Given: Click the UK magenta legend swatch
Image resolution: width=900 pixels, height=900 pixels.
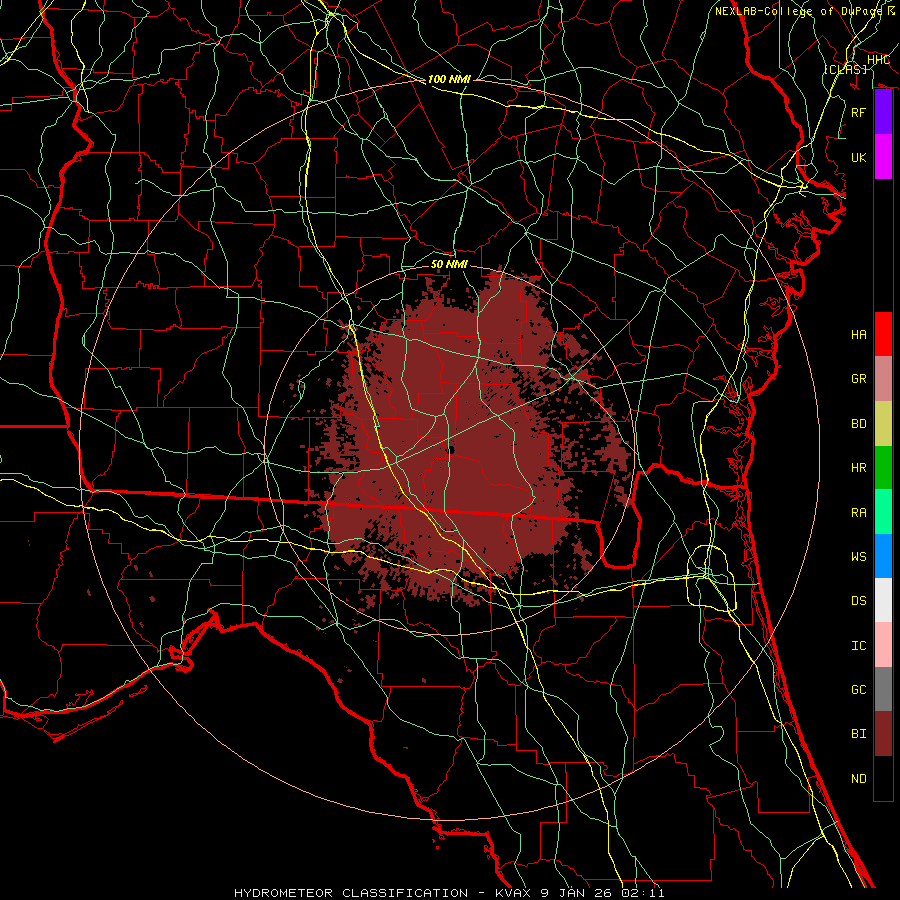Looking at the screenshot, I should pyautogui.click(x=883, y=157).
